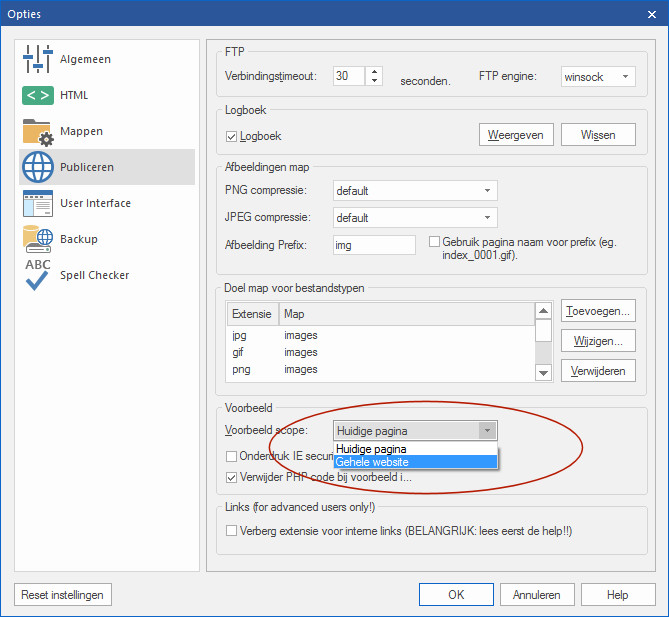Disable Verwijder PHP code bij voorbeeld
This screenshot has width=669, height=617.
click(x=232, y=477)
